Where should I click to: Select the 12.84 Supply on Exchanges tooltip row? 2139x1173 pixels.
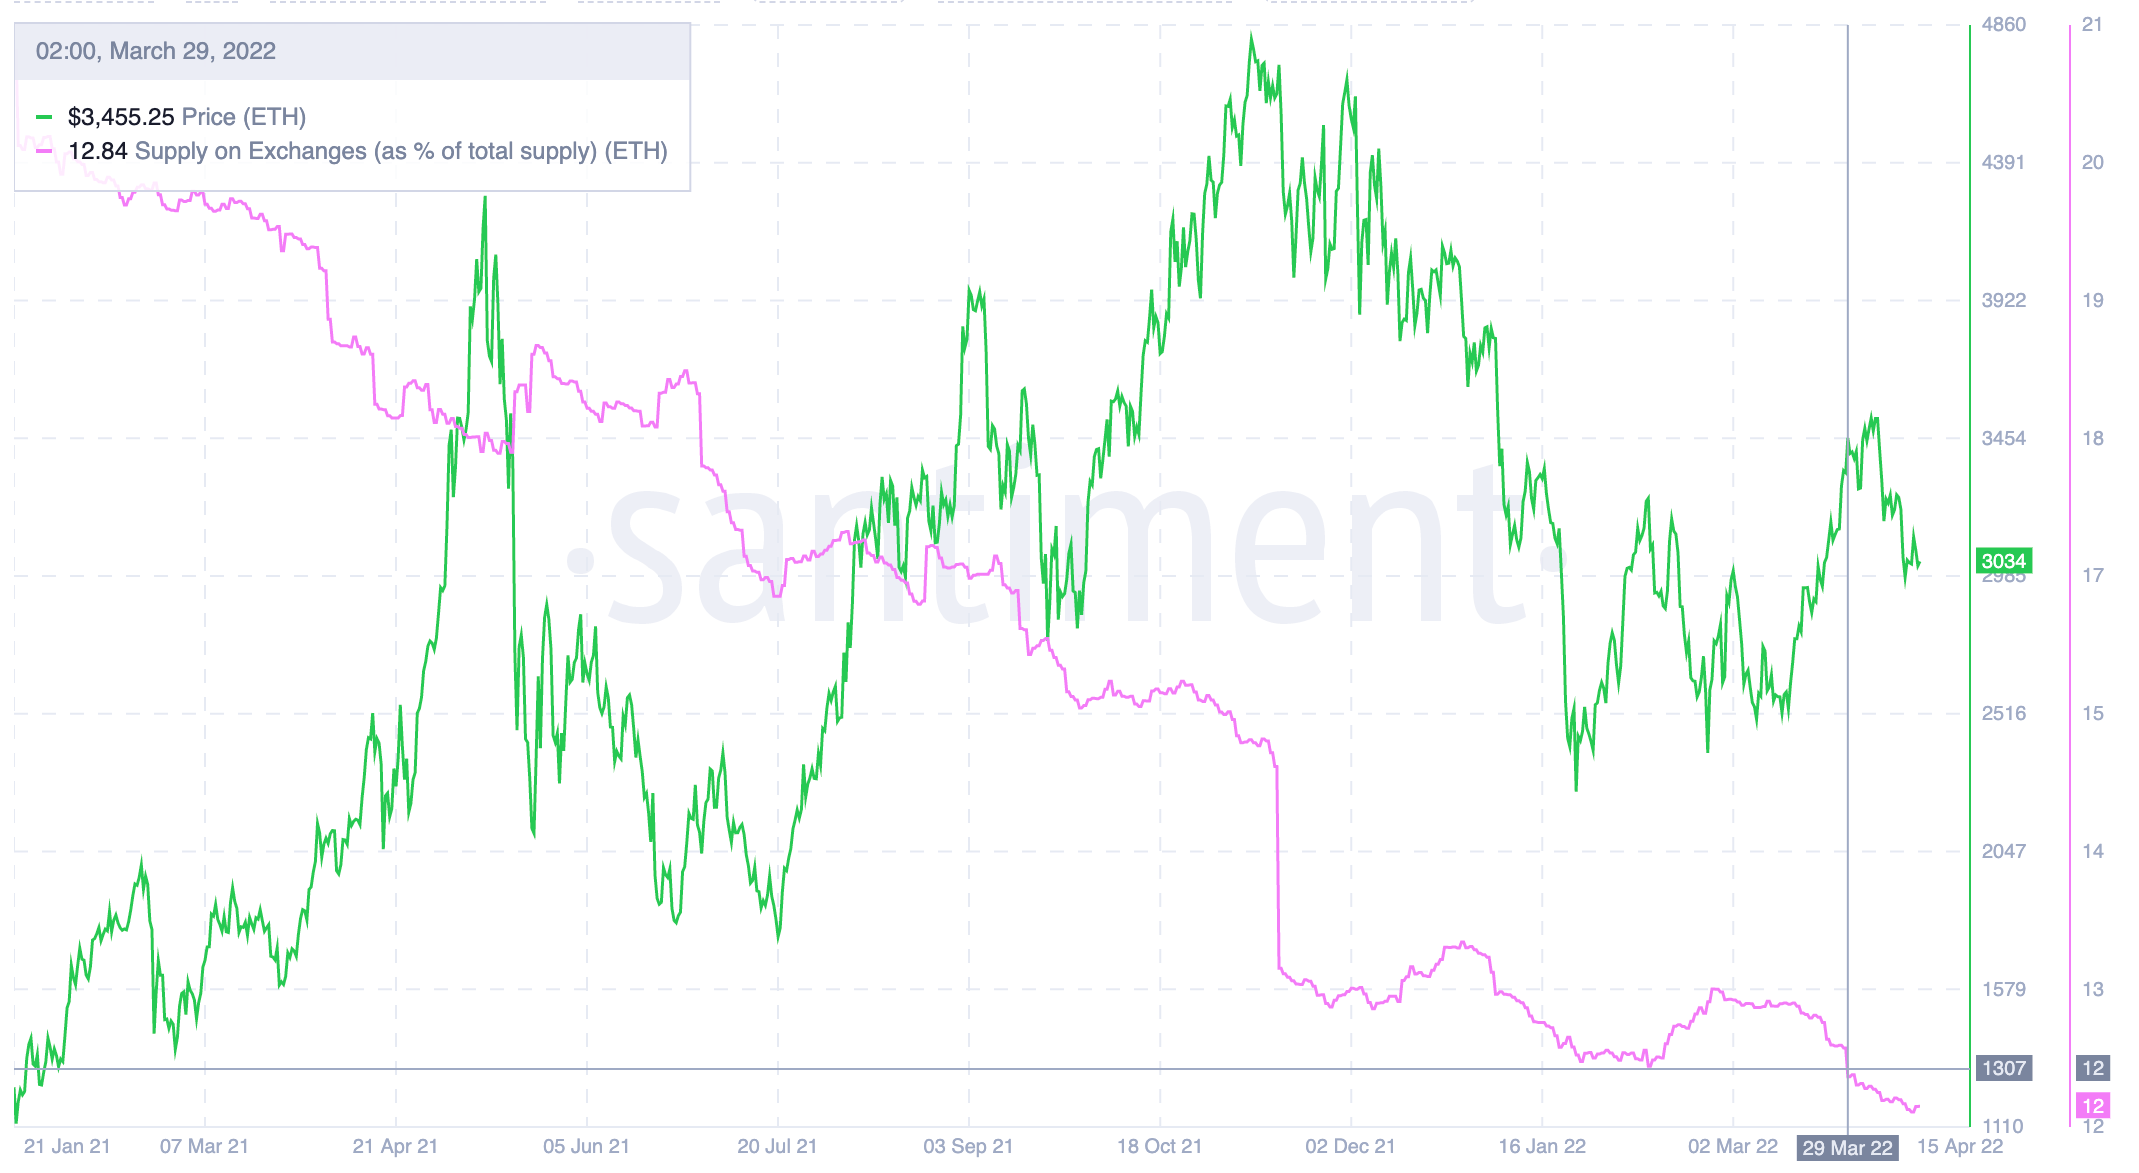pyautogui.click(x=367, y=151)
